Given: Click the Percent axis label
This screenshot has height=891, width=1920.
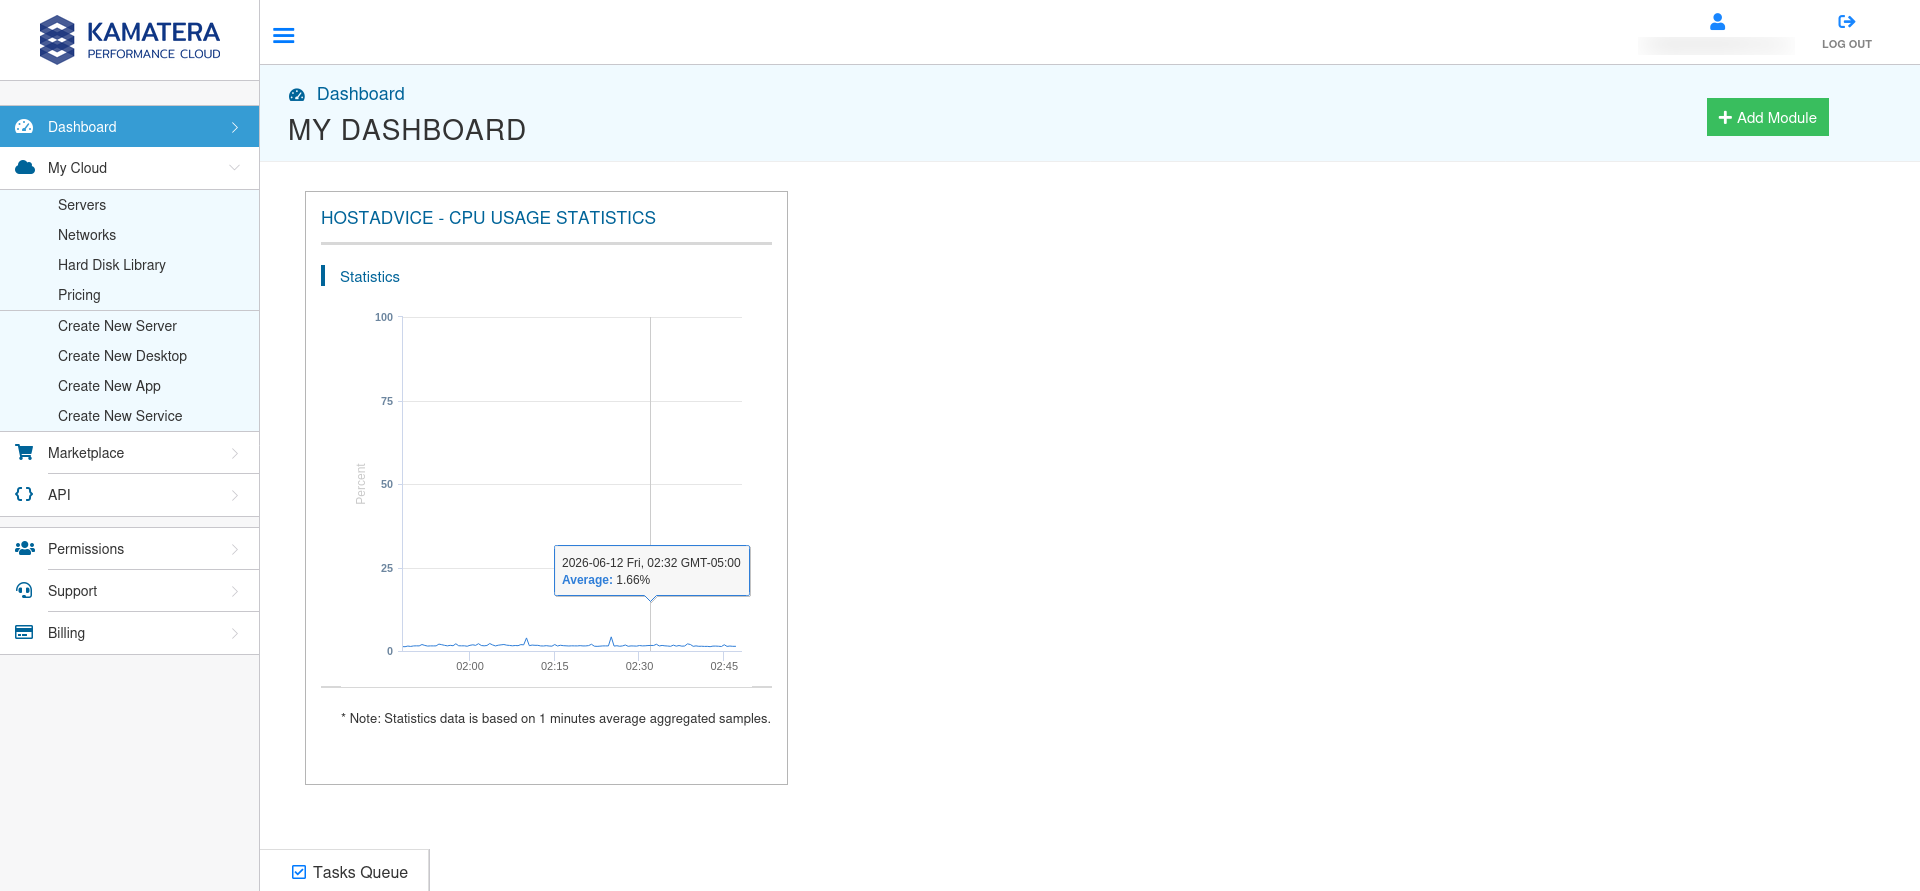Looking at the screenshot, I should (x=361, y=484).
